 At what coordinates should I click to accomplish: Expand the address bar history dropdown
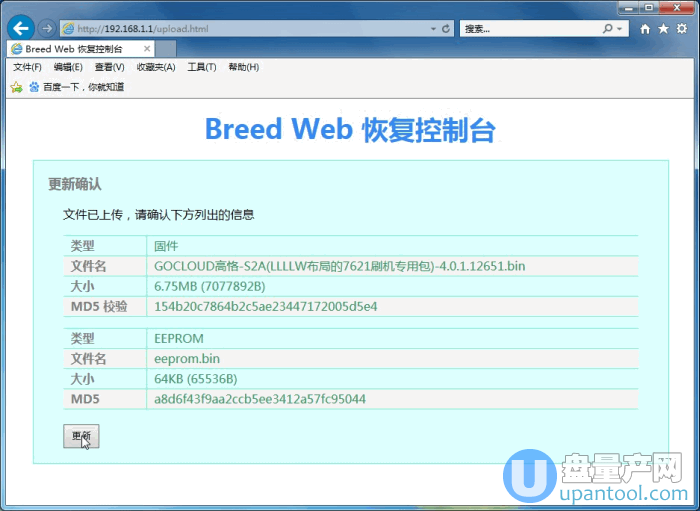point(432,29)
